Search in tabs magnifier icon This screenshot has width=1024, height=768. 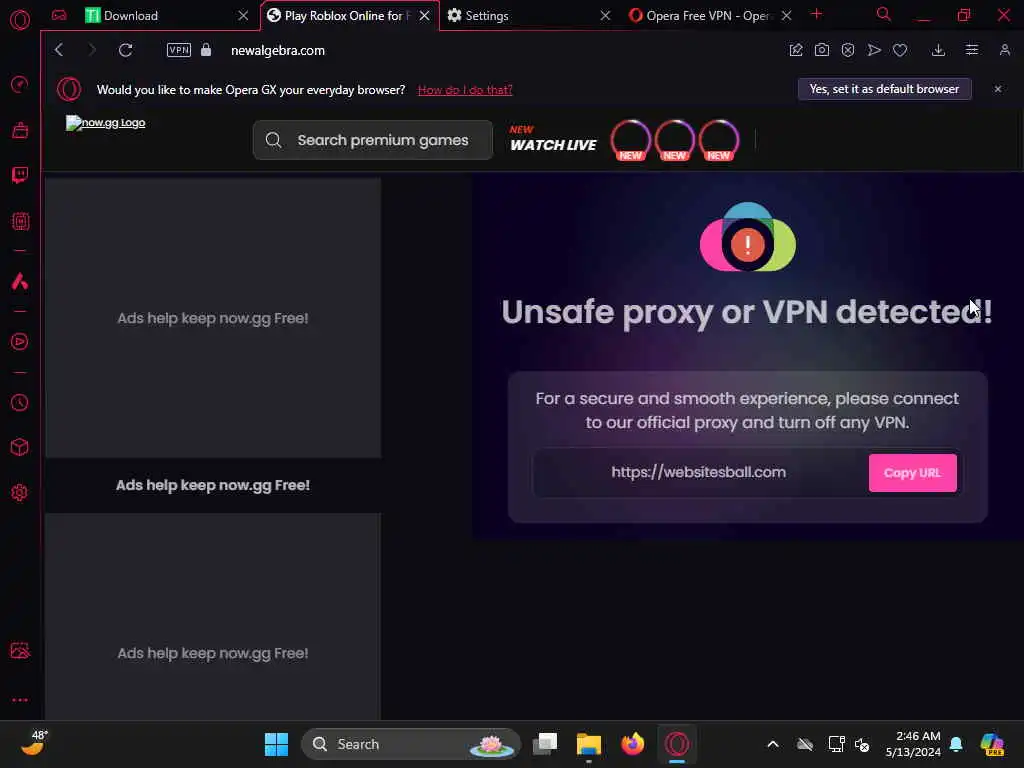pos(884,14)
